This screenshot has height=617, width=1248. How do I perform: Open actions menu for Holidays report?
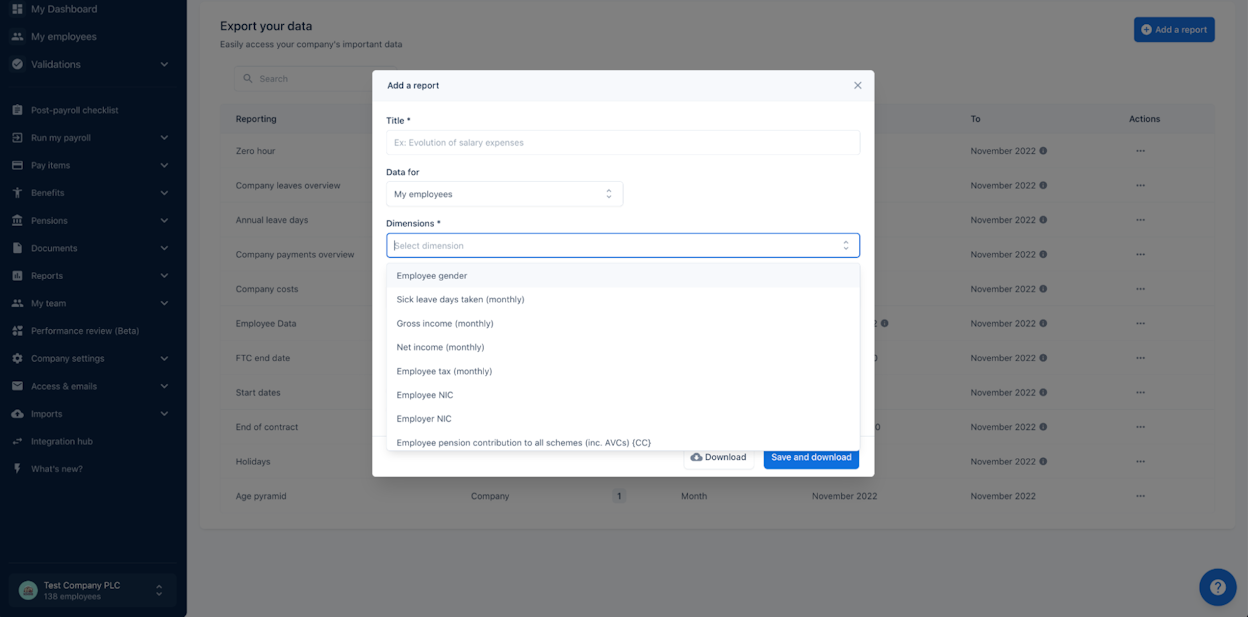pyautogui.click(x=1140, y=462)
